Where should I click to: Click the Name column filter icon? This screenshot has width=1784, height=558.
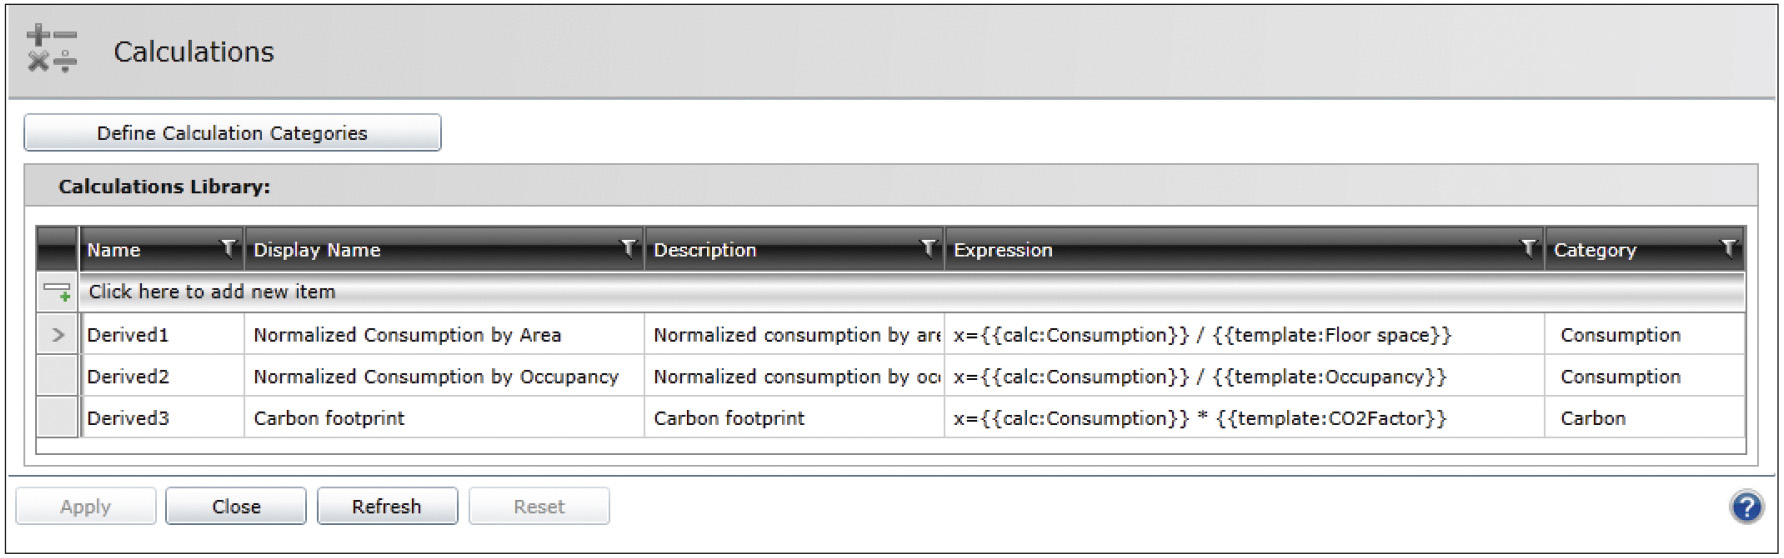(x=228, y=248)
